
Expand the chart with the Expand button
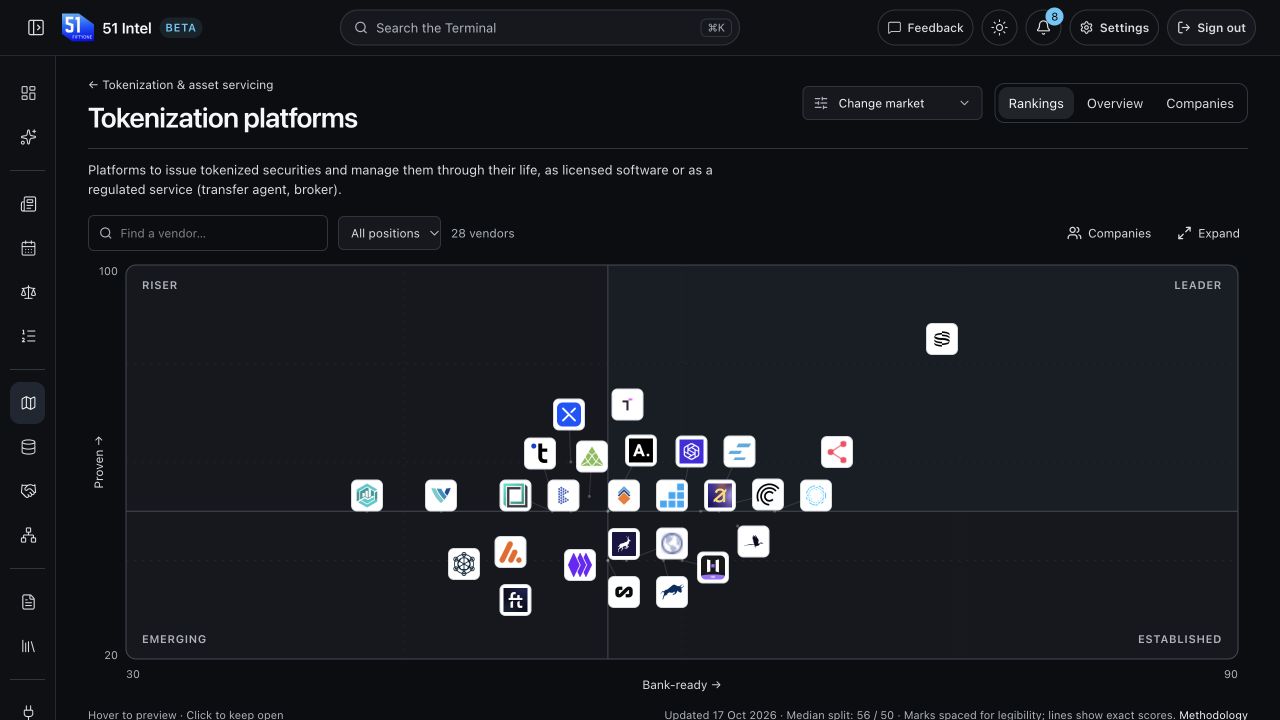(1208, 233)
